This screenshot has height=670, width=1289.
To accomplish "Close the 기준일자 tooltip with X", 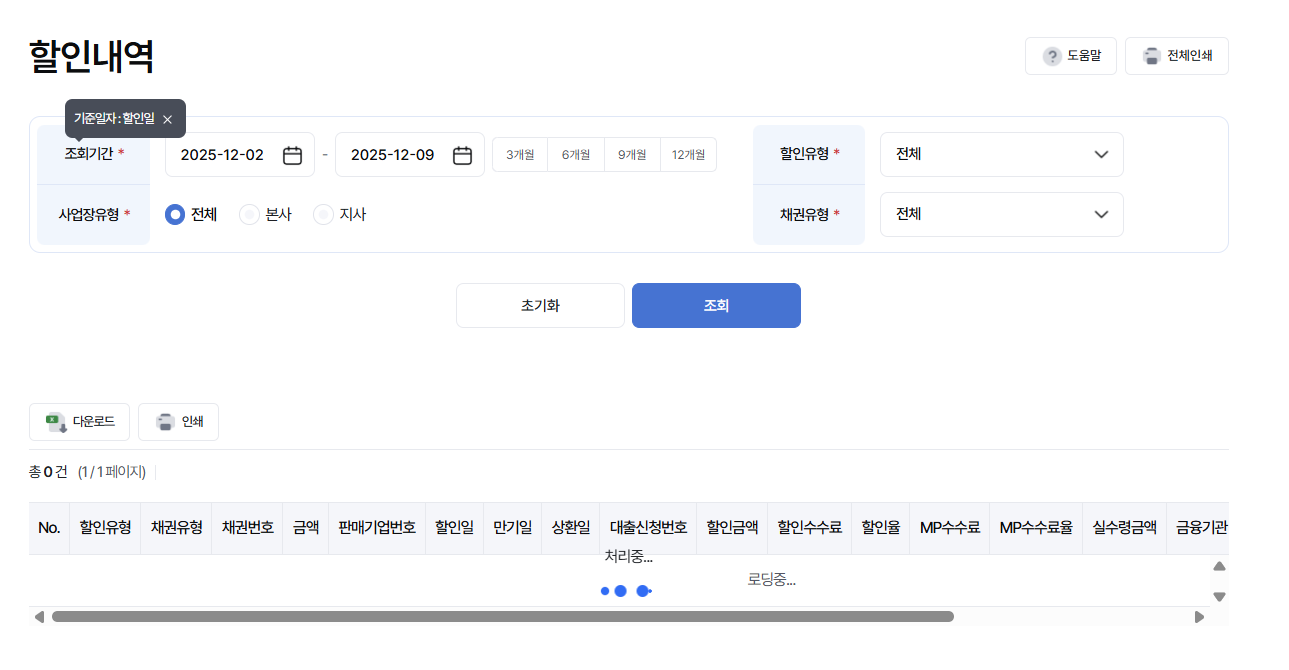I will coord(167,119).
